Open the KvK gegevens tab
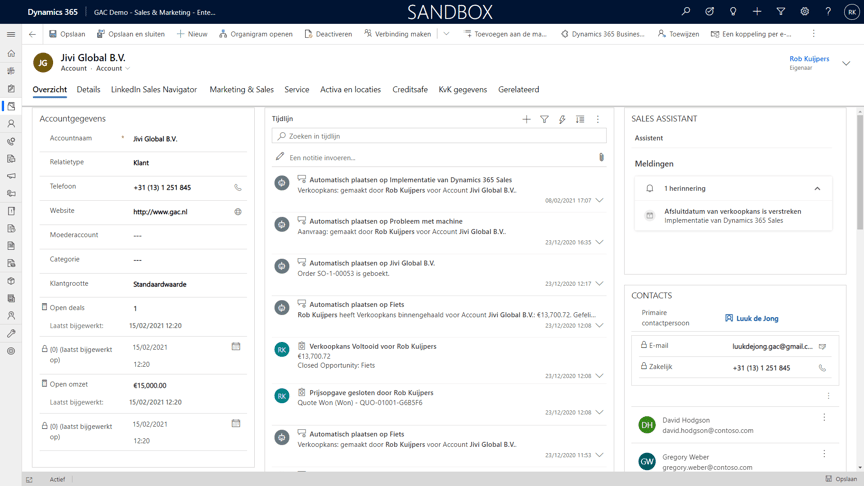The image size is (864, 486). [x=462, y=89]
